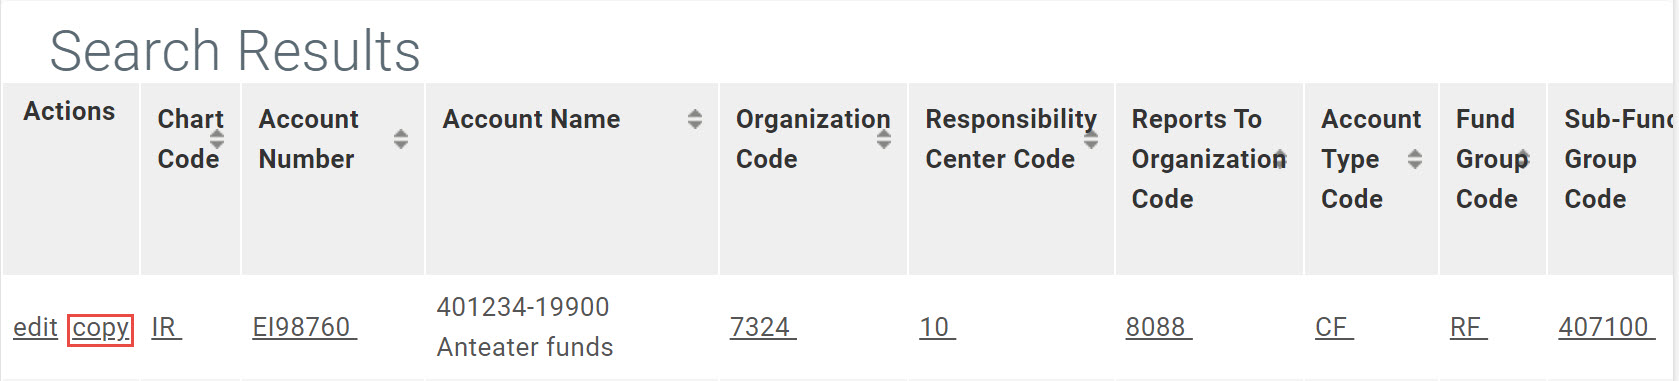Sort by Account Number arrows icon
Image resolution: width=1679 pixels, height=381 pixels.
[x=401, y=139]
